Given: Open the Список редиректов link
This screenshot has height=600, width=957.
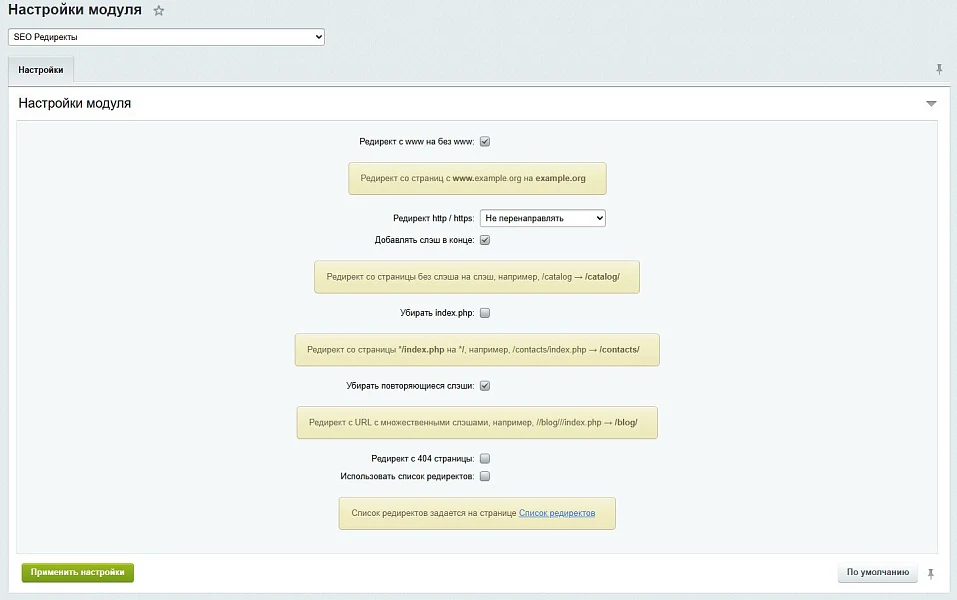Looking at the screenshot, I should point(557,513).
